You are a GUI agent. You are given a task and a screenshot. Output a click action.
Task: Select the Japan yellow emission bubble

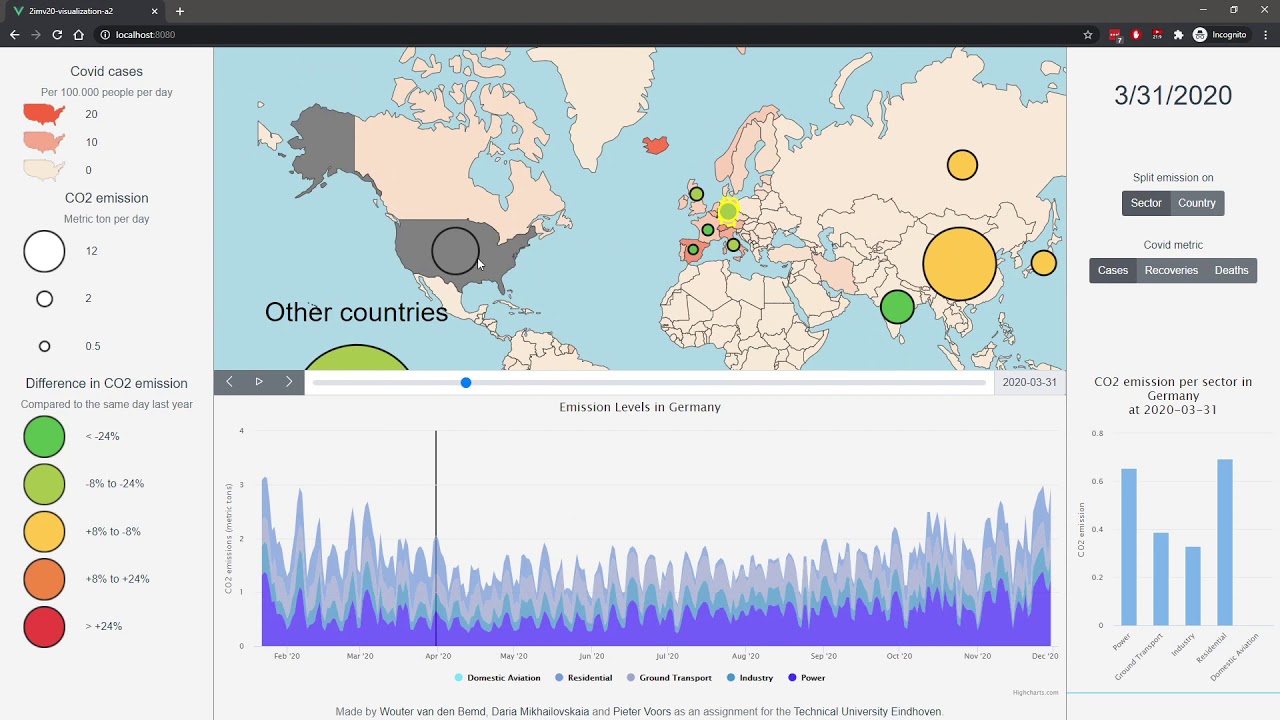point(1043,263)
